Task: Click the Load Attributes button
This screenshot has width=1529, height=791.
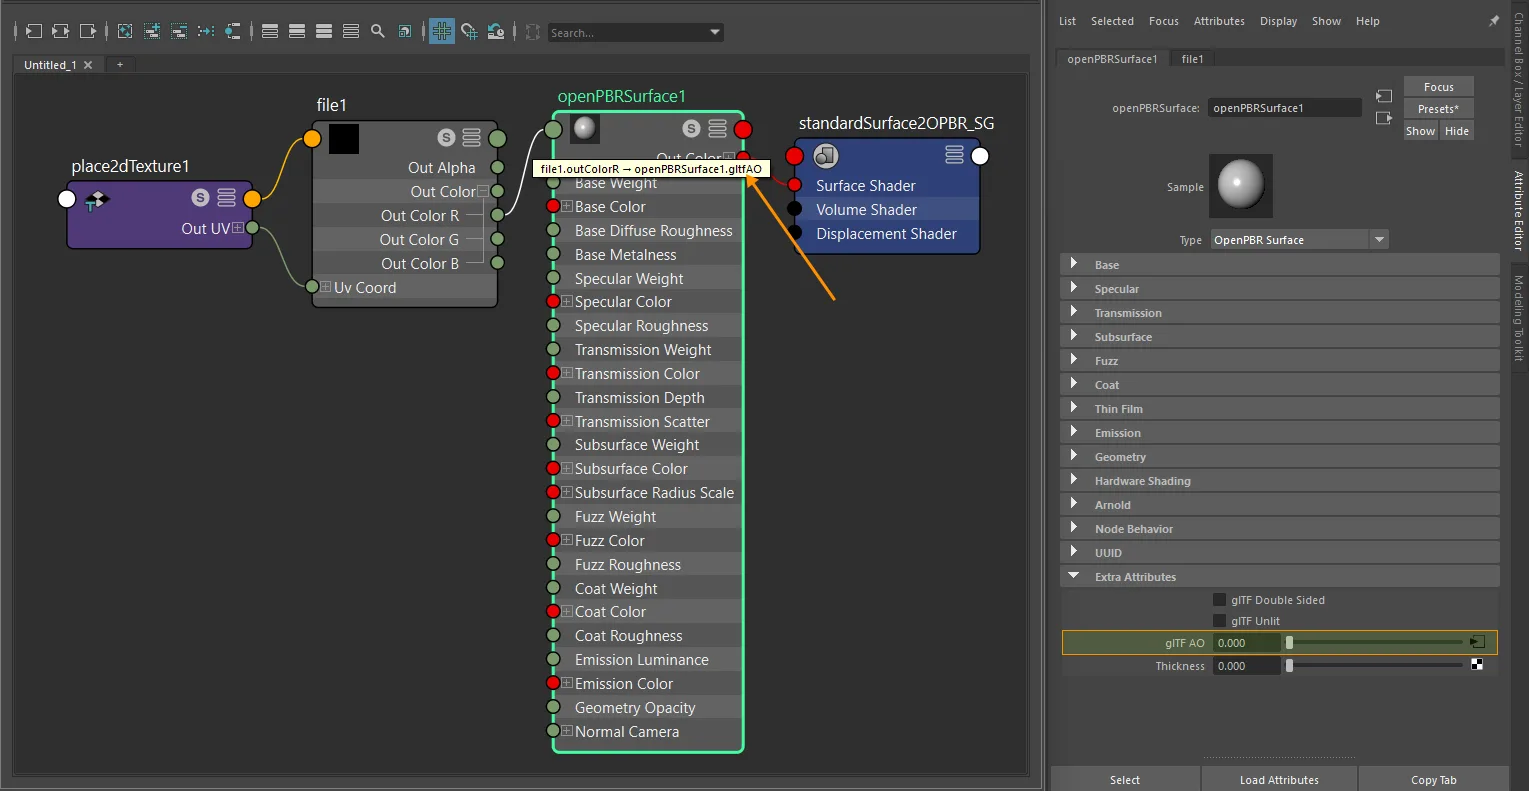Action: tap(1279, 779)
